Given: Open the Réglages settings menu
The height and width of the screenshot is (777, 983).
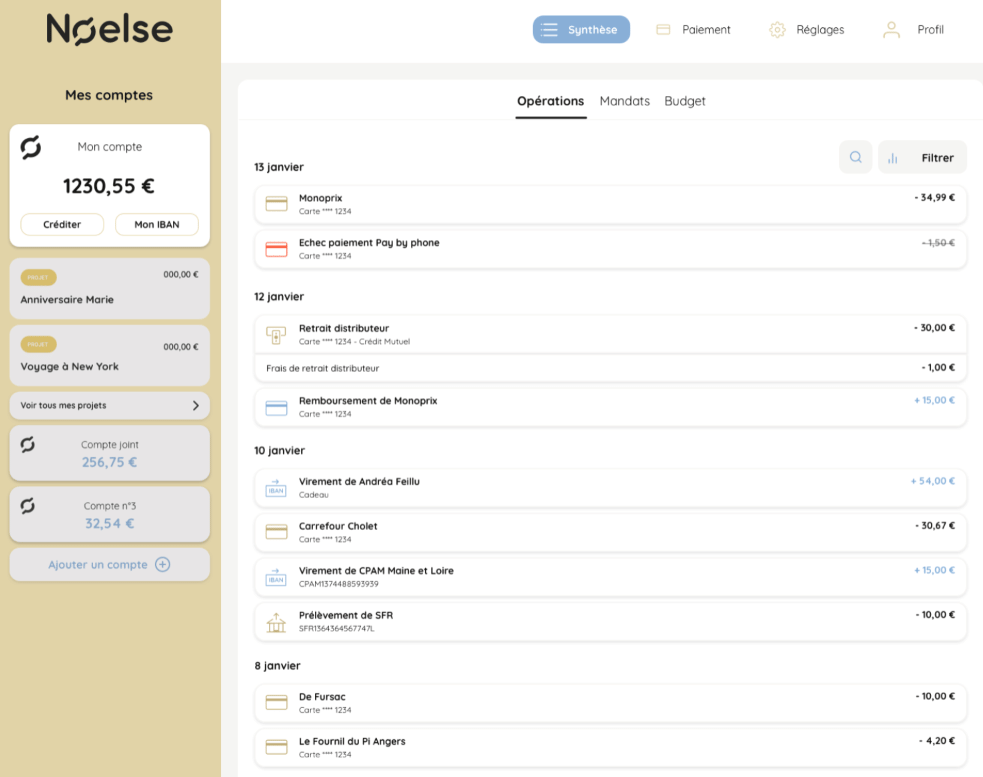Looking at the screenshot, I should tap(806, 30).
